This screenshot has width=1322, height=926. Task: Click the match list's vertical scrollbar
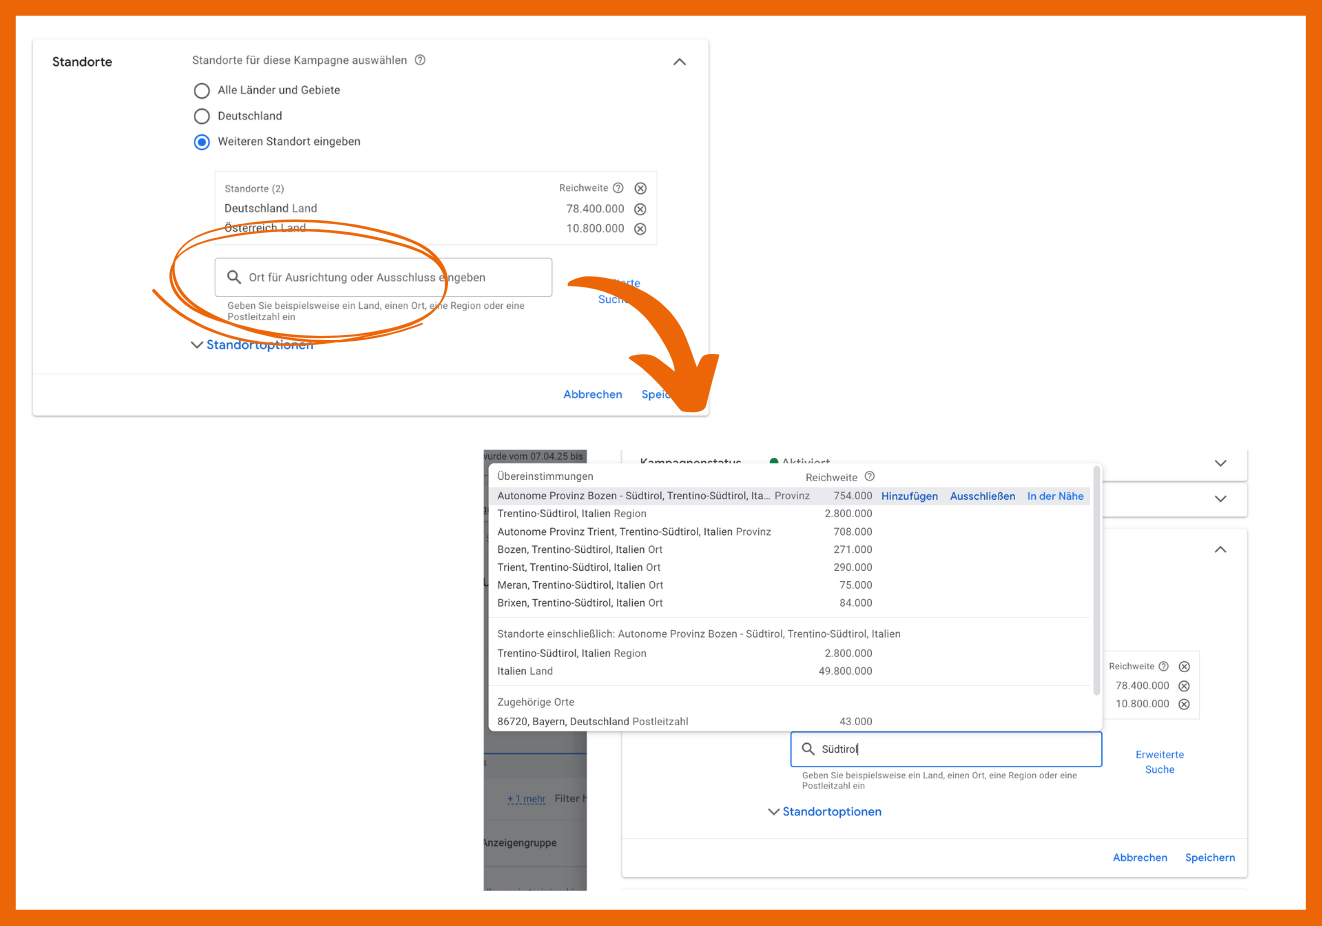[x=1097, y=580]
